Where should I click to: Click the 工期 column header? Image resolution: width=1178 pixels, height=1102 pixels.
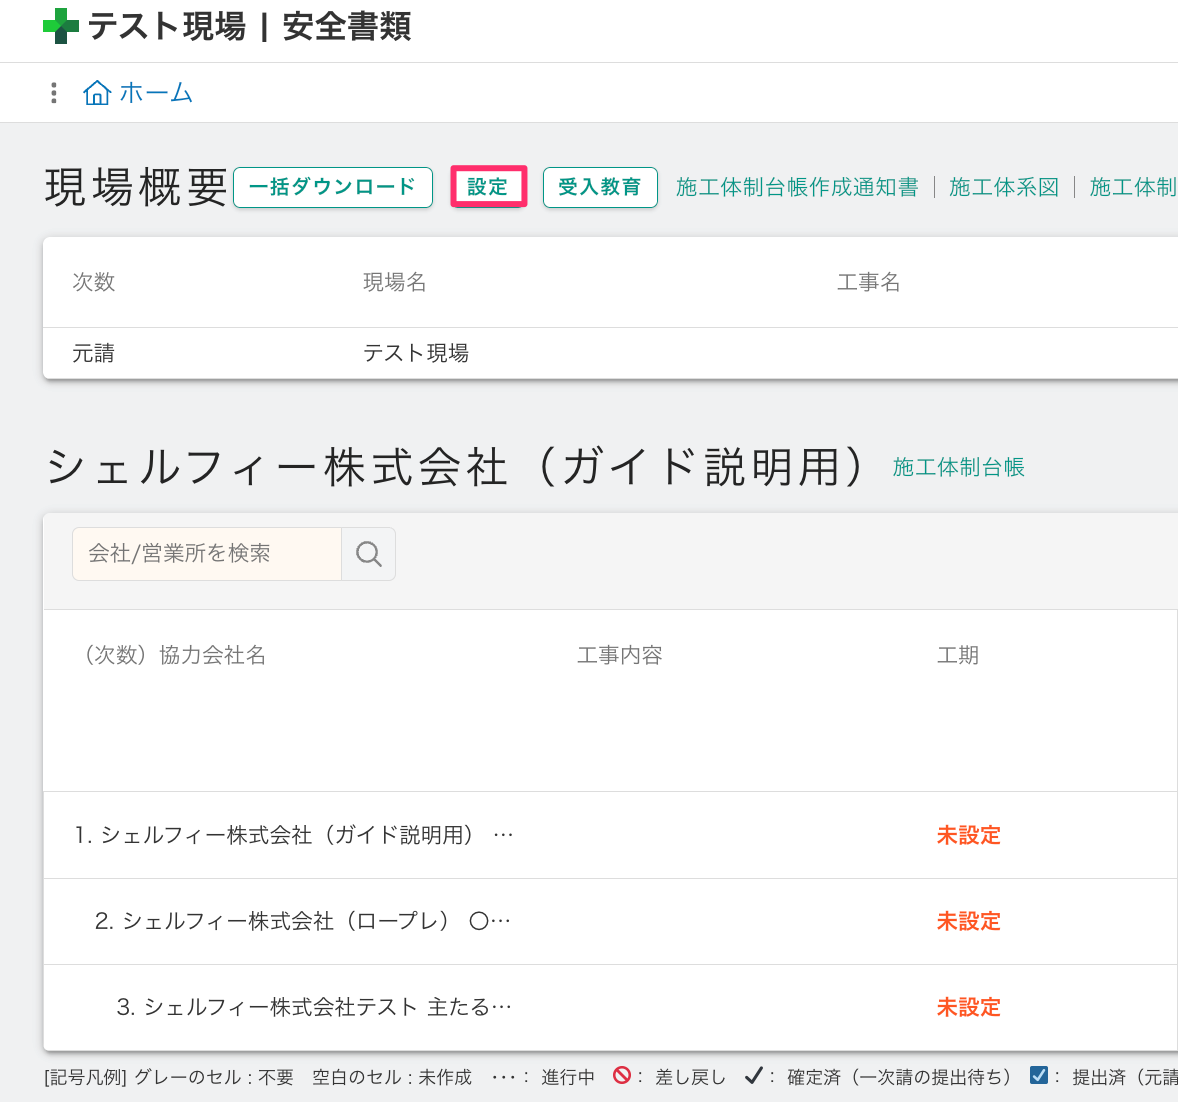pos(957,655)
